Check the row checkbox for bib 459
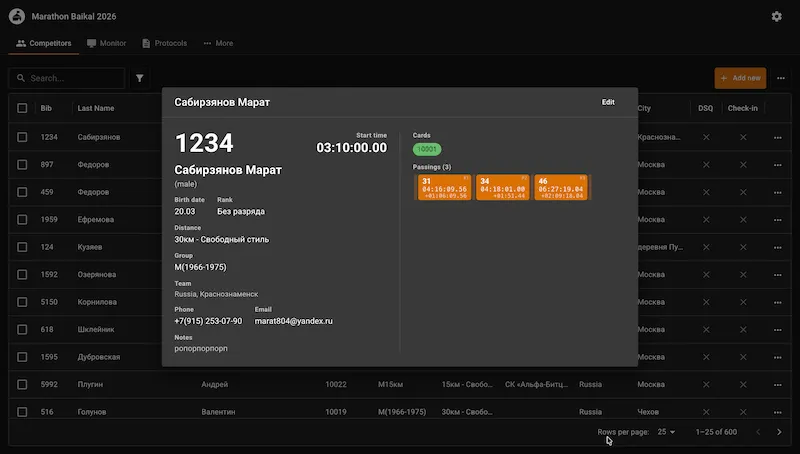 coord(22,192)
